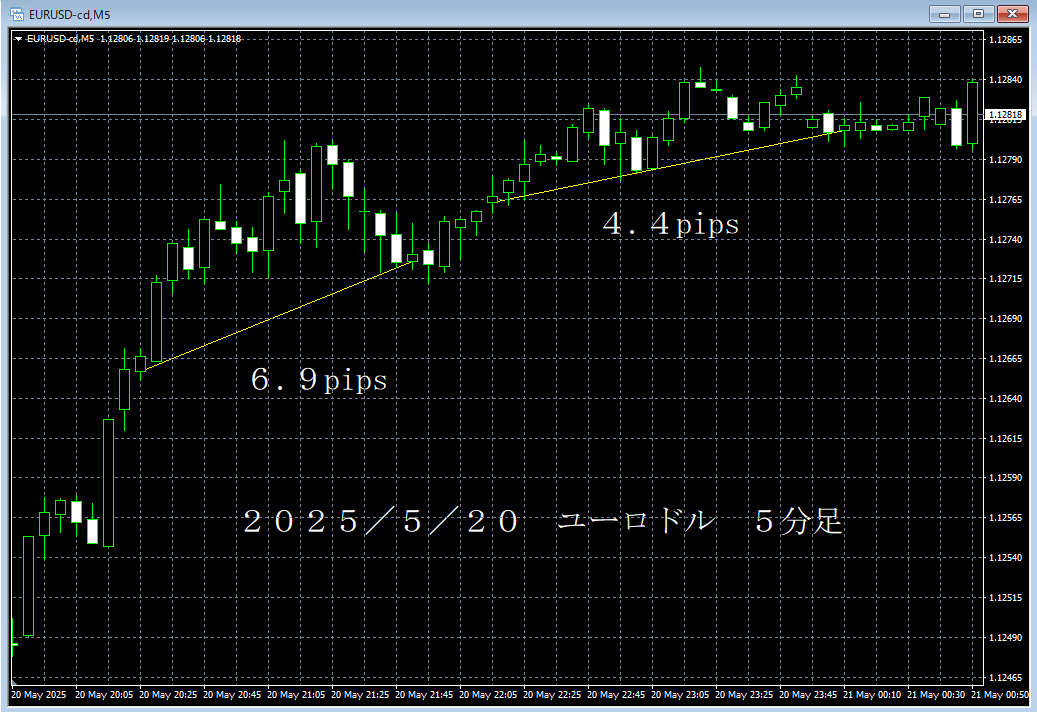
Task: Click the 1.12690 price scale label
Action: point(1005,319)
